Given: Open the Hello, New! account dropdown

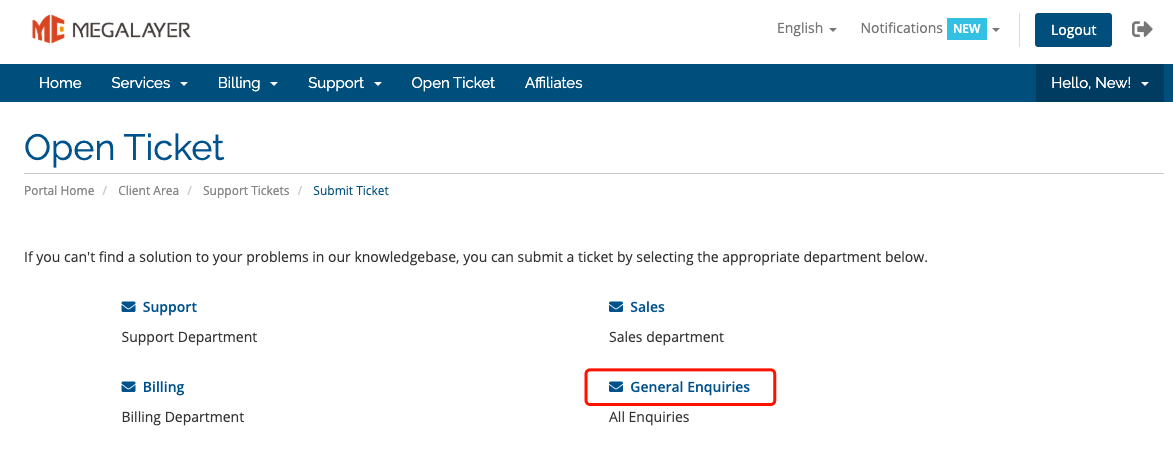Looking at the screenshot, I should pyautogui.click(x=1100, y=83).
